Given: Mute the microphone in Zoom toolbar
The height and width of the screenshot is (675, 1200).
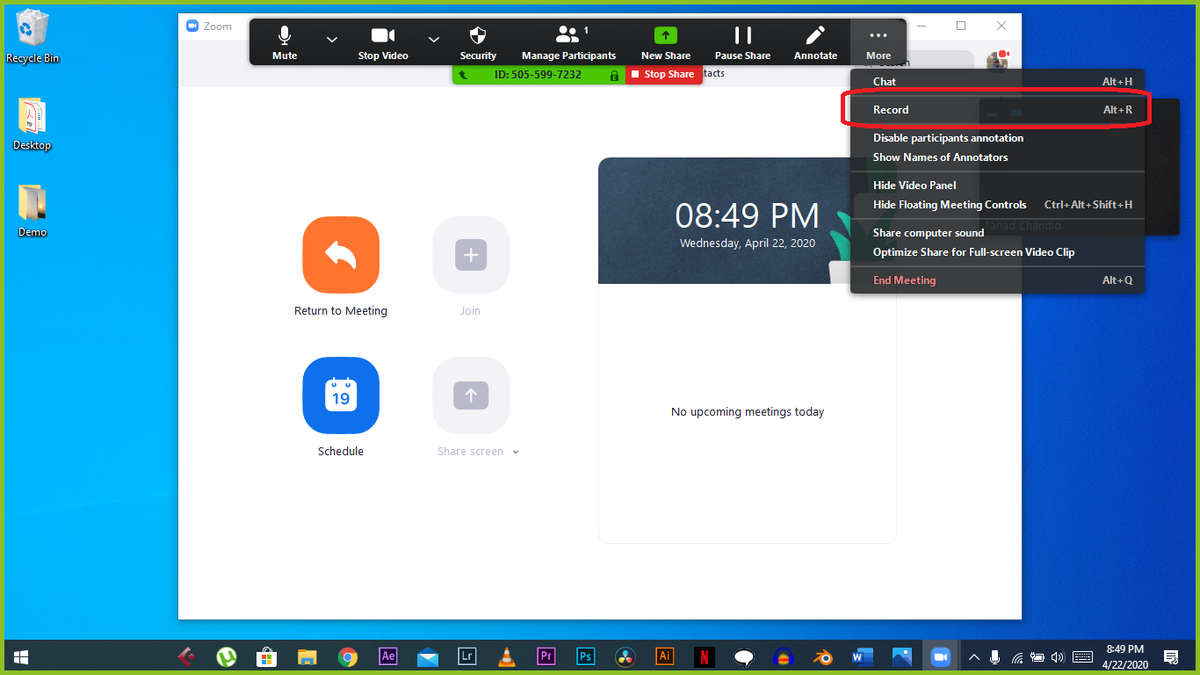Looking at the screenshot, I should pos(285,43).
